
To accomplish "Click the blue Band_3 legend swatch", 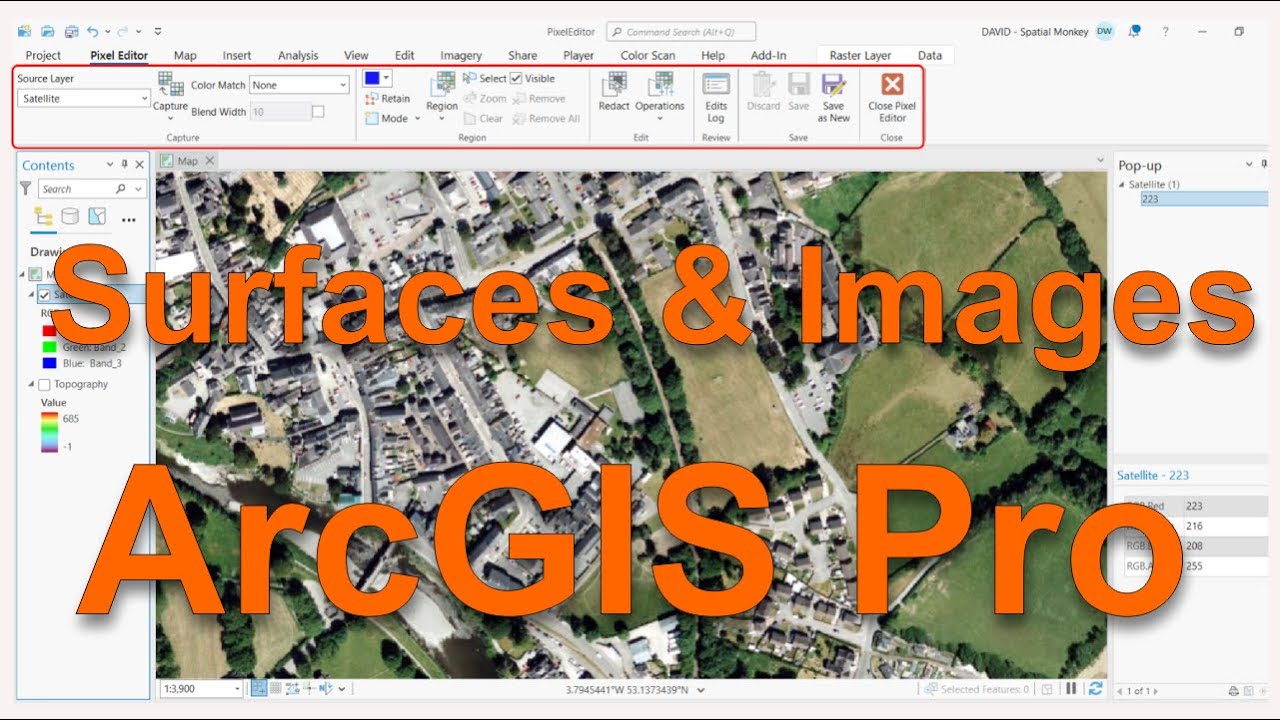I will click(49, 363).
